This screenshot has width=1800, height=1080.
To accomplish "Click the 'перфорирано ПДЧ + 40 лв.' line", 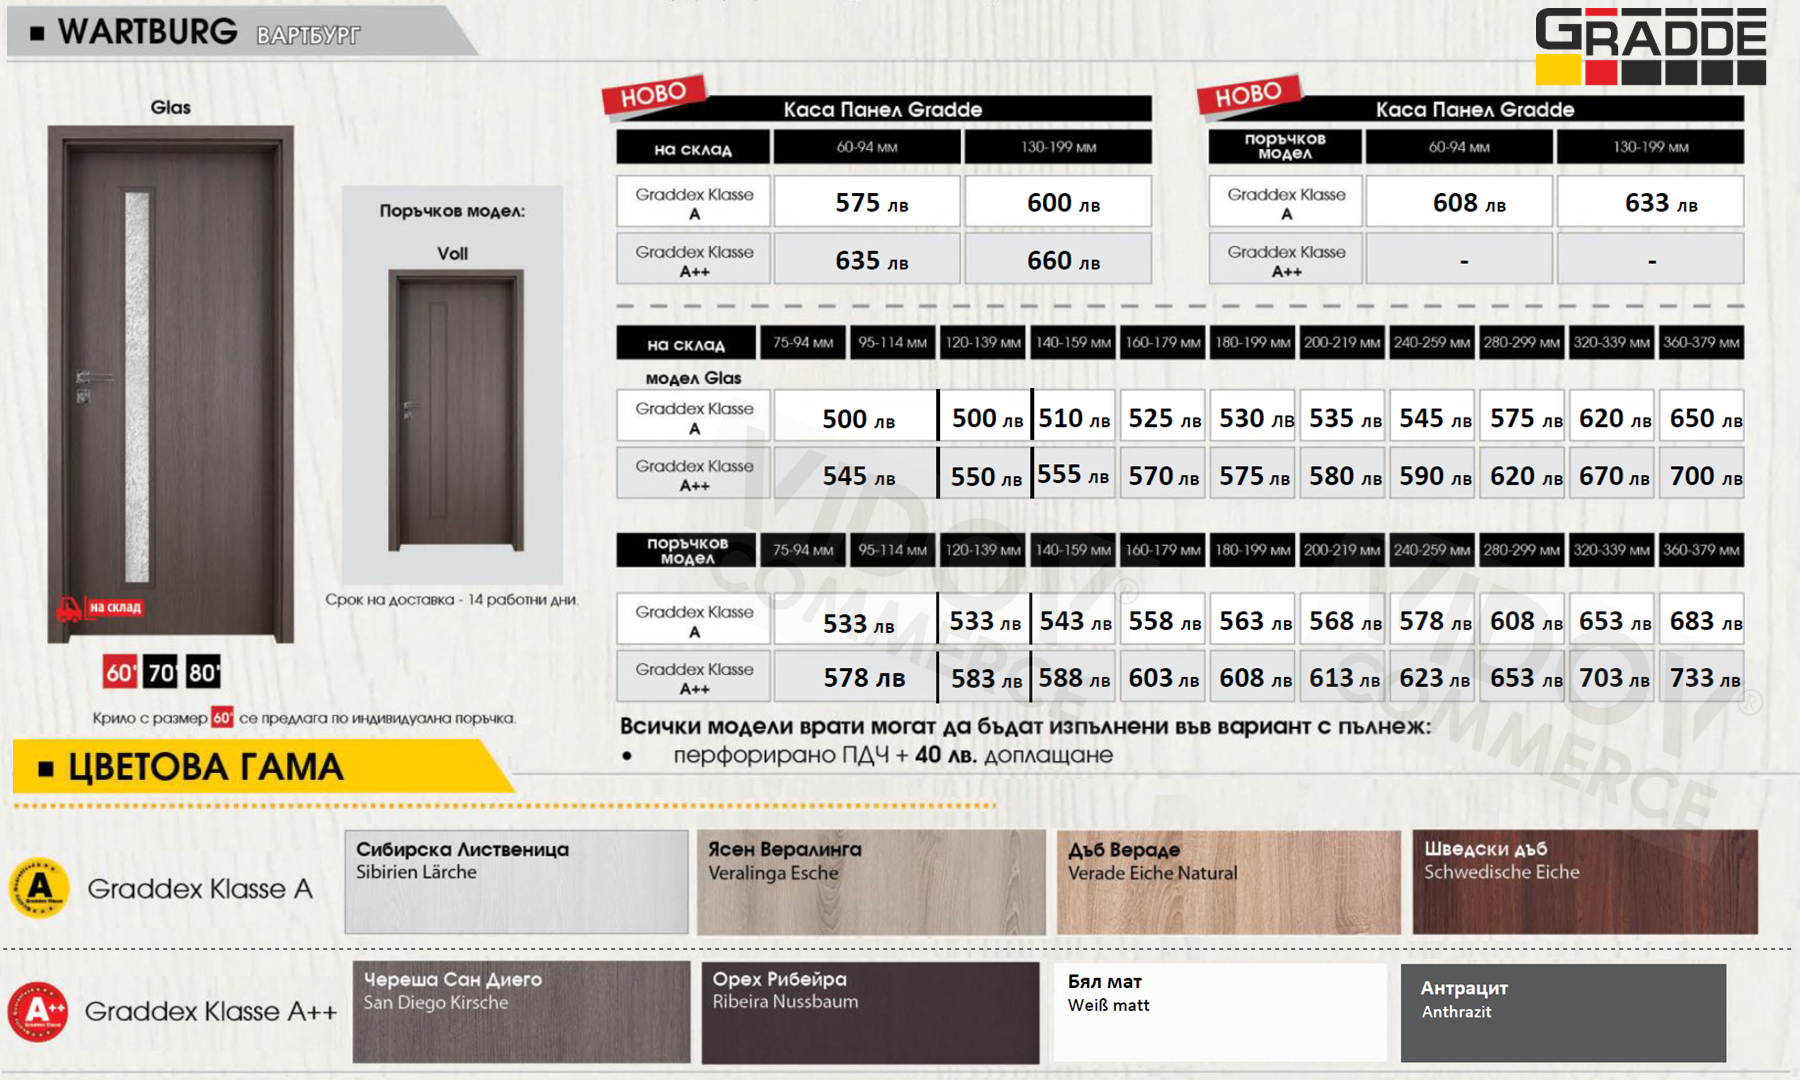I will 892,755.
